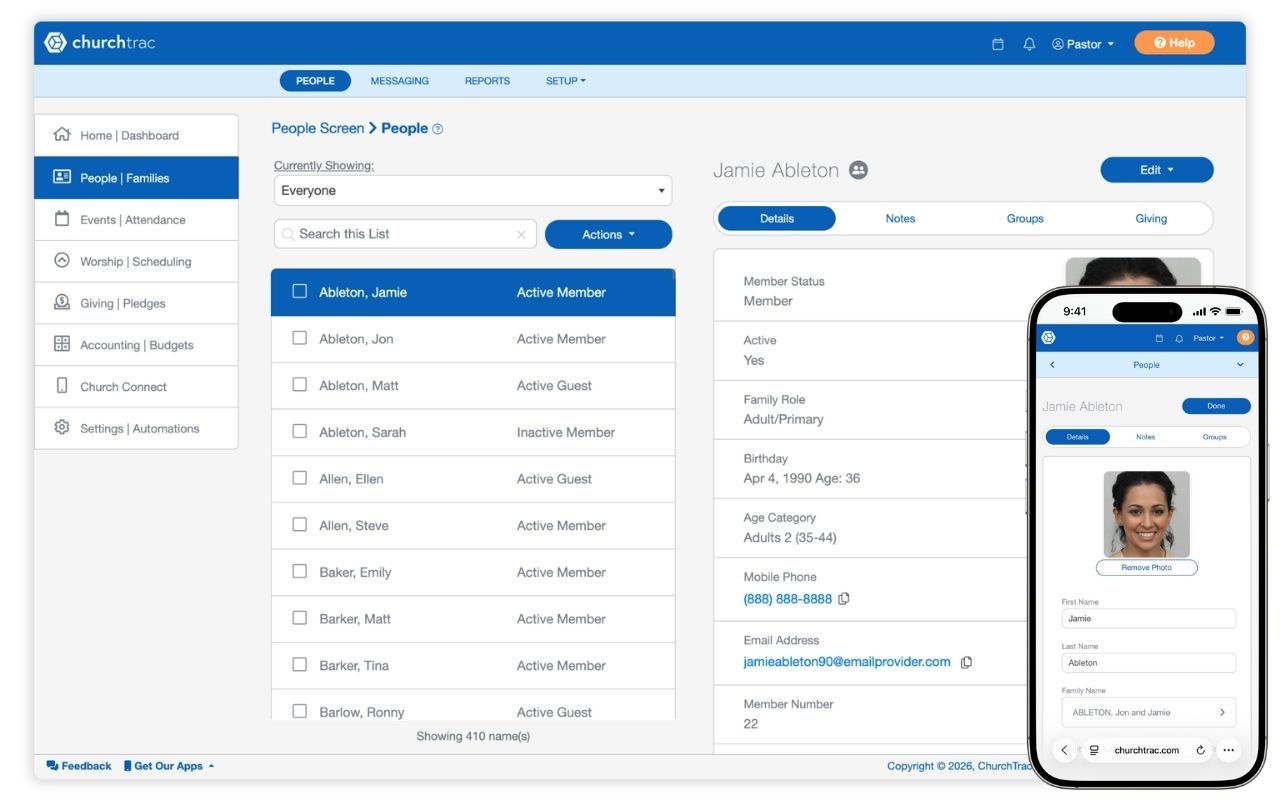Expand the Pastor account menu
The width and height of the screenshot is (1280, 800).
[x=1082, y=44]
